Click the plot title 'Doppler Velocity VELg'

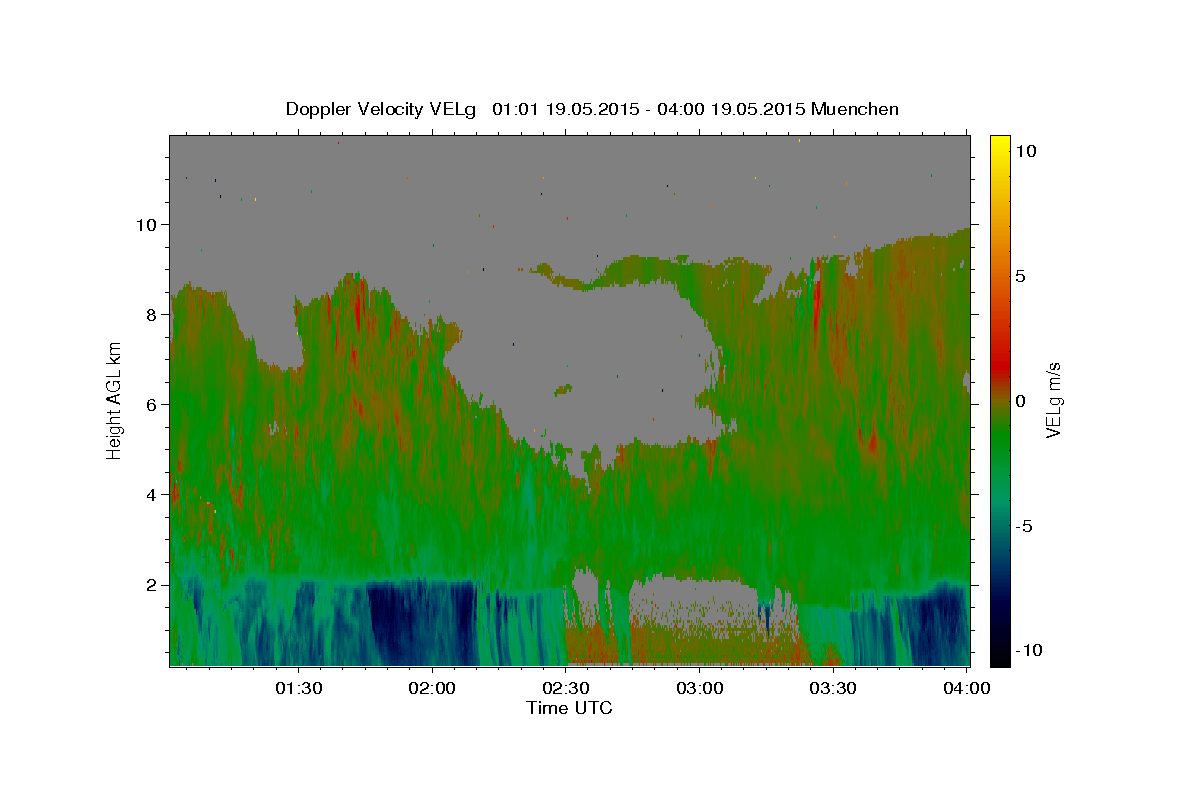click(x=381, y=109)
